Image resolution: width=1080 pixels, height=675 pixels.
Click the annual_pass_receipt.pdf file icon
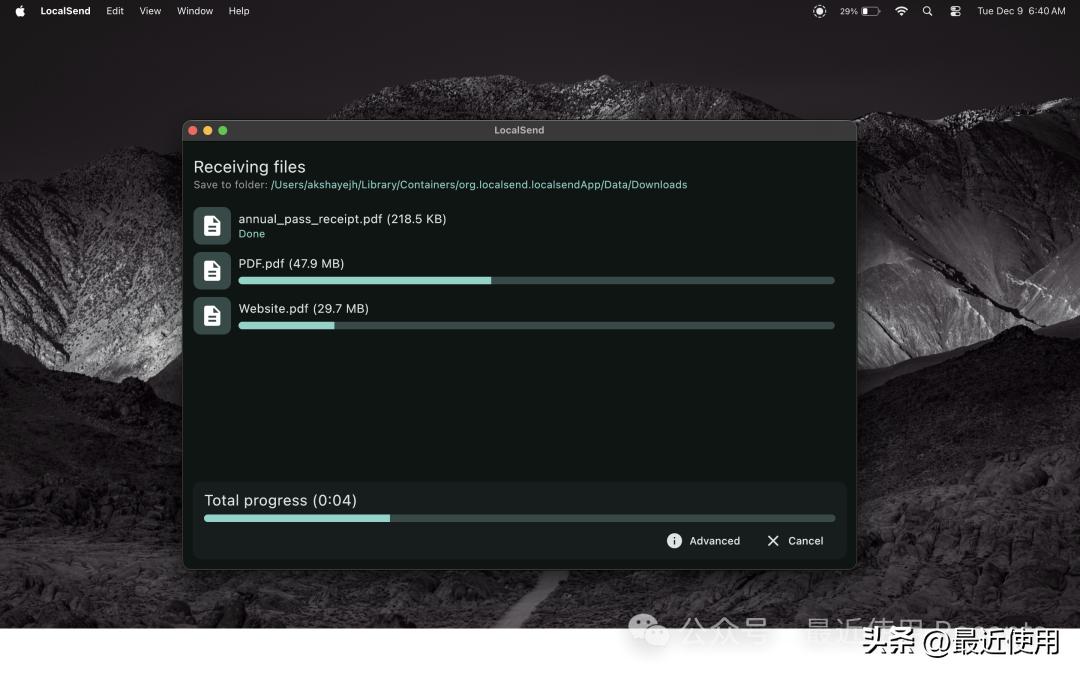click(x=212, y=226)
